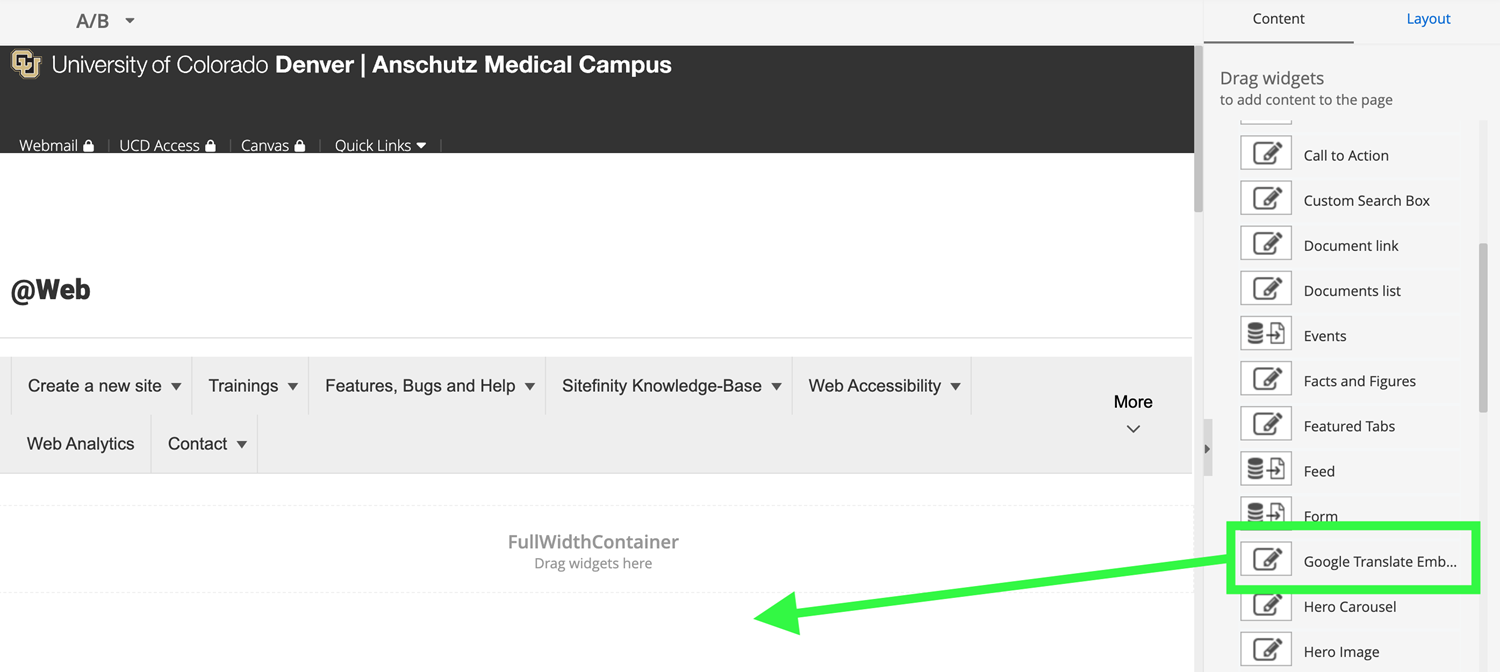This screenshot has width=1500, height=672.
Task: Click the Hero Carousel widget icon
Action: coord(1266,603)
